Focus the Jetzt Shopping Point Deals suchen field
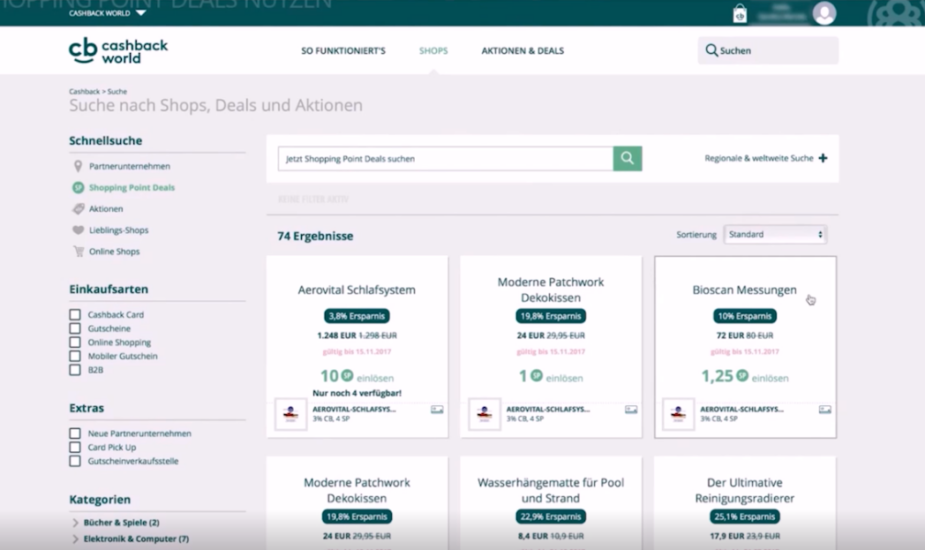This screenshot has height=550, width=925. (x=445, y=159)
